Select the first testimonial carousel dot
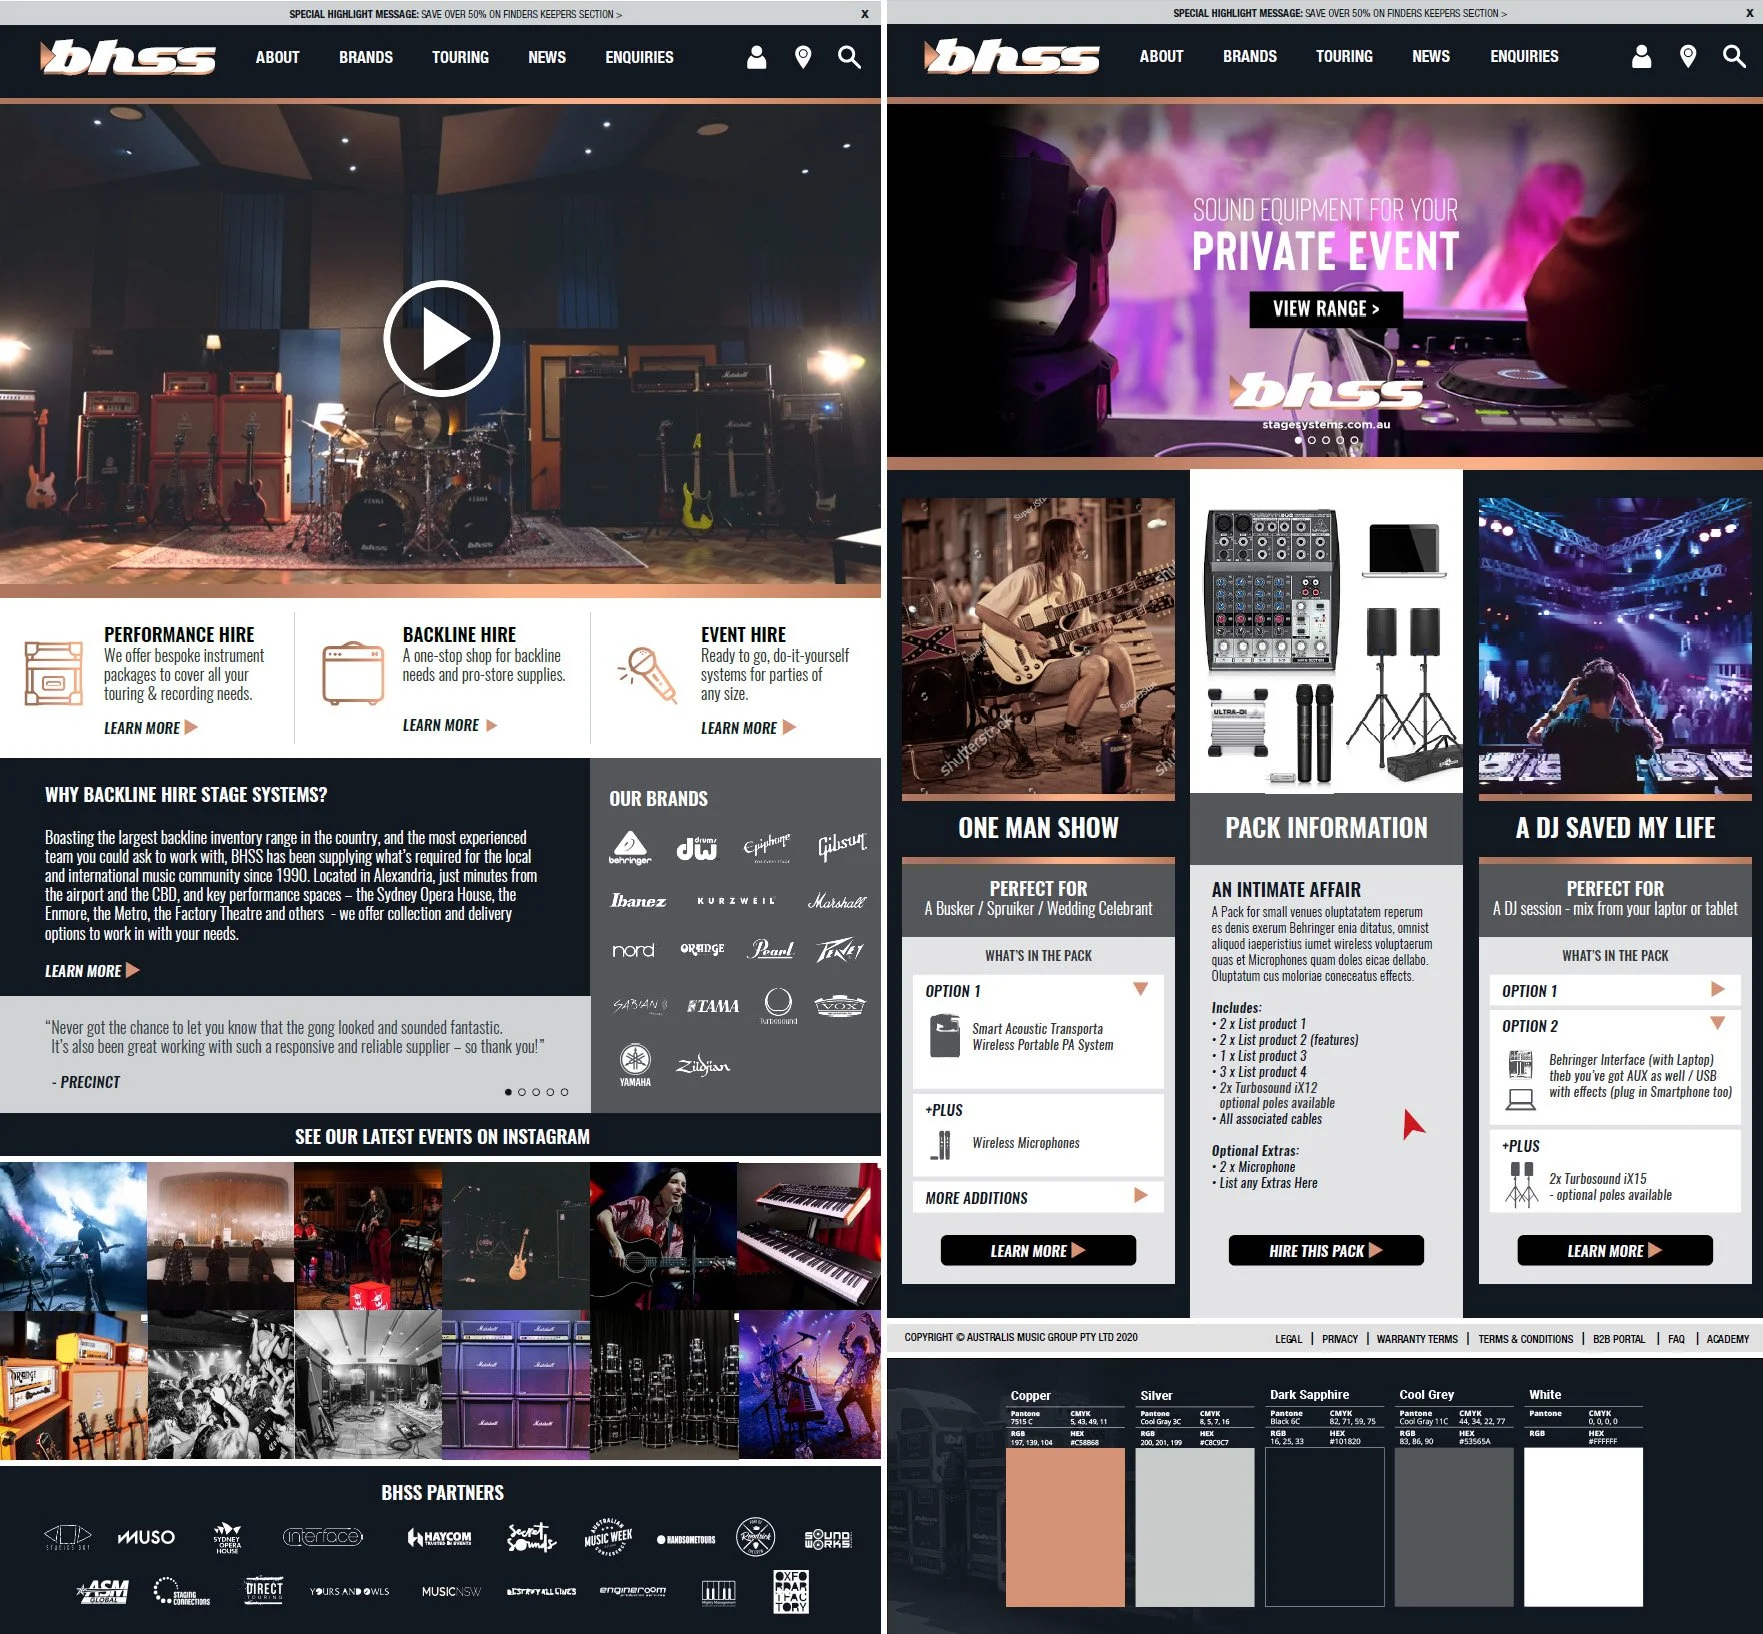Image resolution: width=1763 pixels, height=1634 pixels. click(508, 1092)
